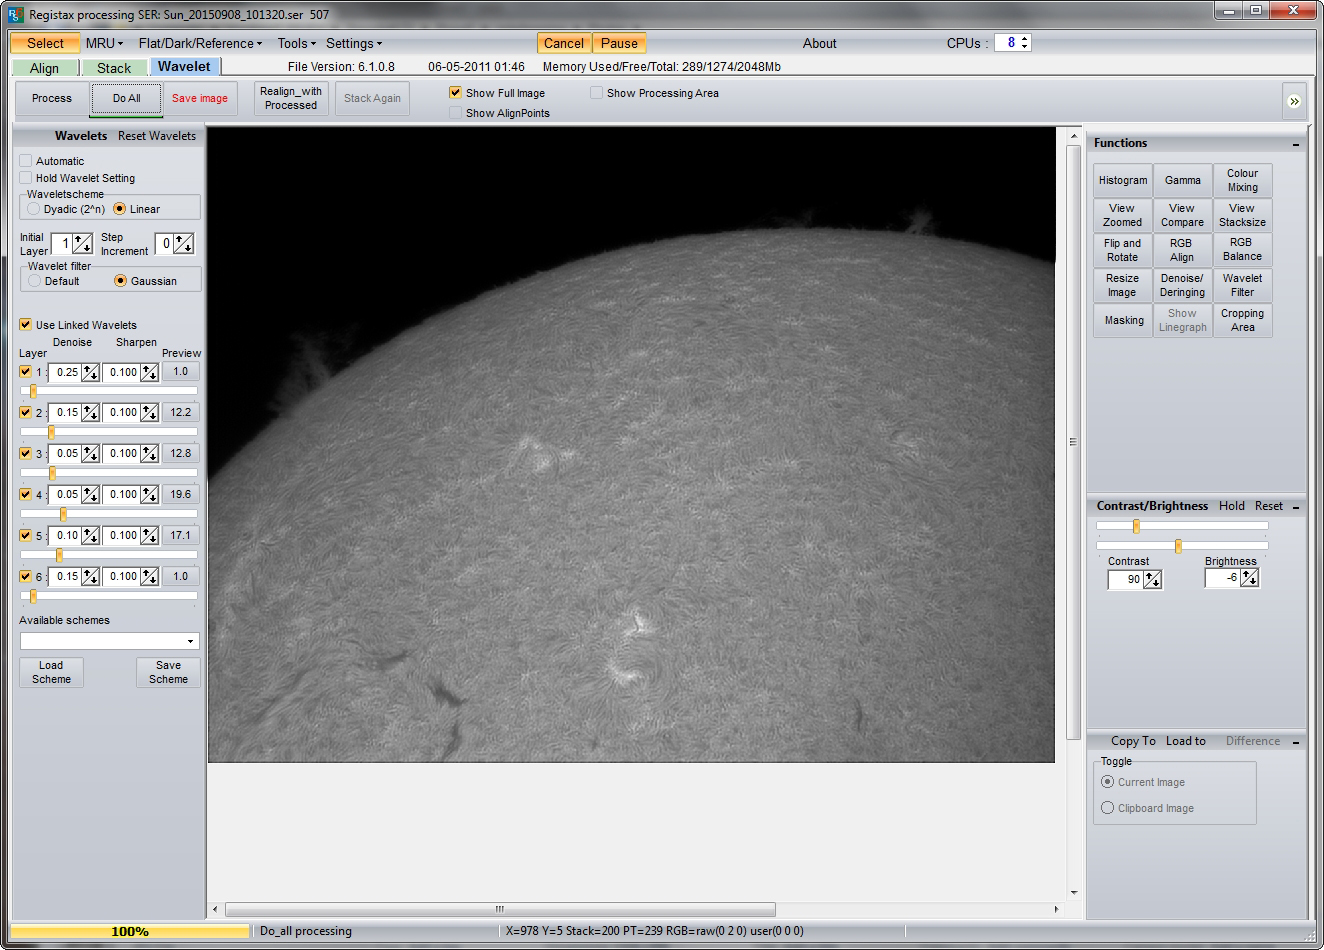The width and height of the screenshot is (1324, 950).
Task: Open the About menu item
Action: pyautogui.click(x=819, y=43)
